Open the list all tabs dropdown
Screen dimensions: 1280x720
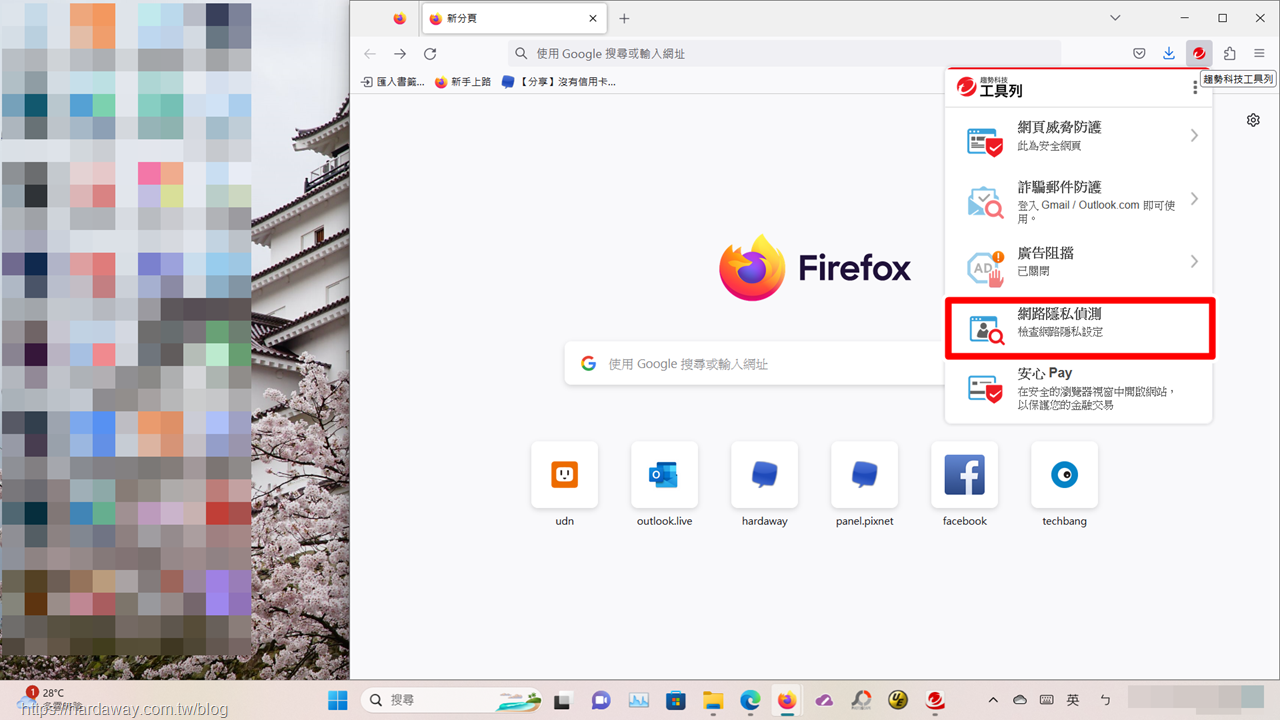pyautogui.click(x=1116, y=18)
